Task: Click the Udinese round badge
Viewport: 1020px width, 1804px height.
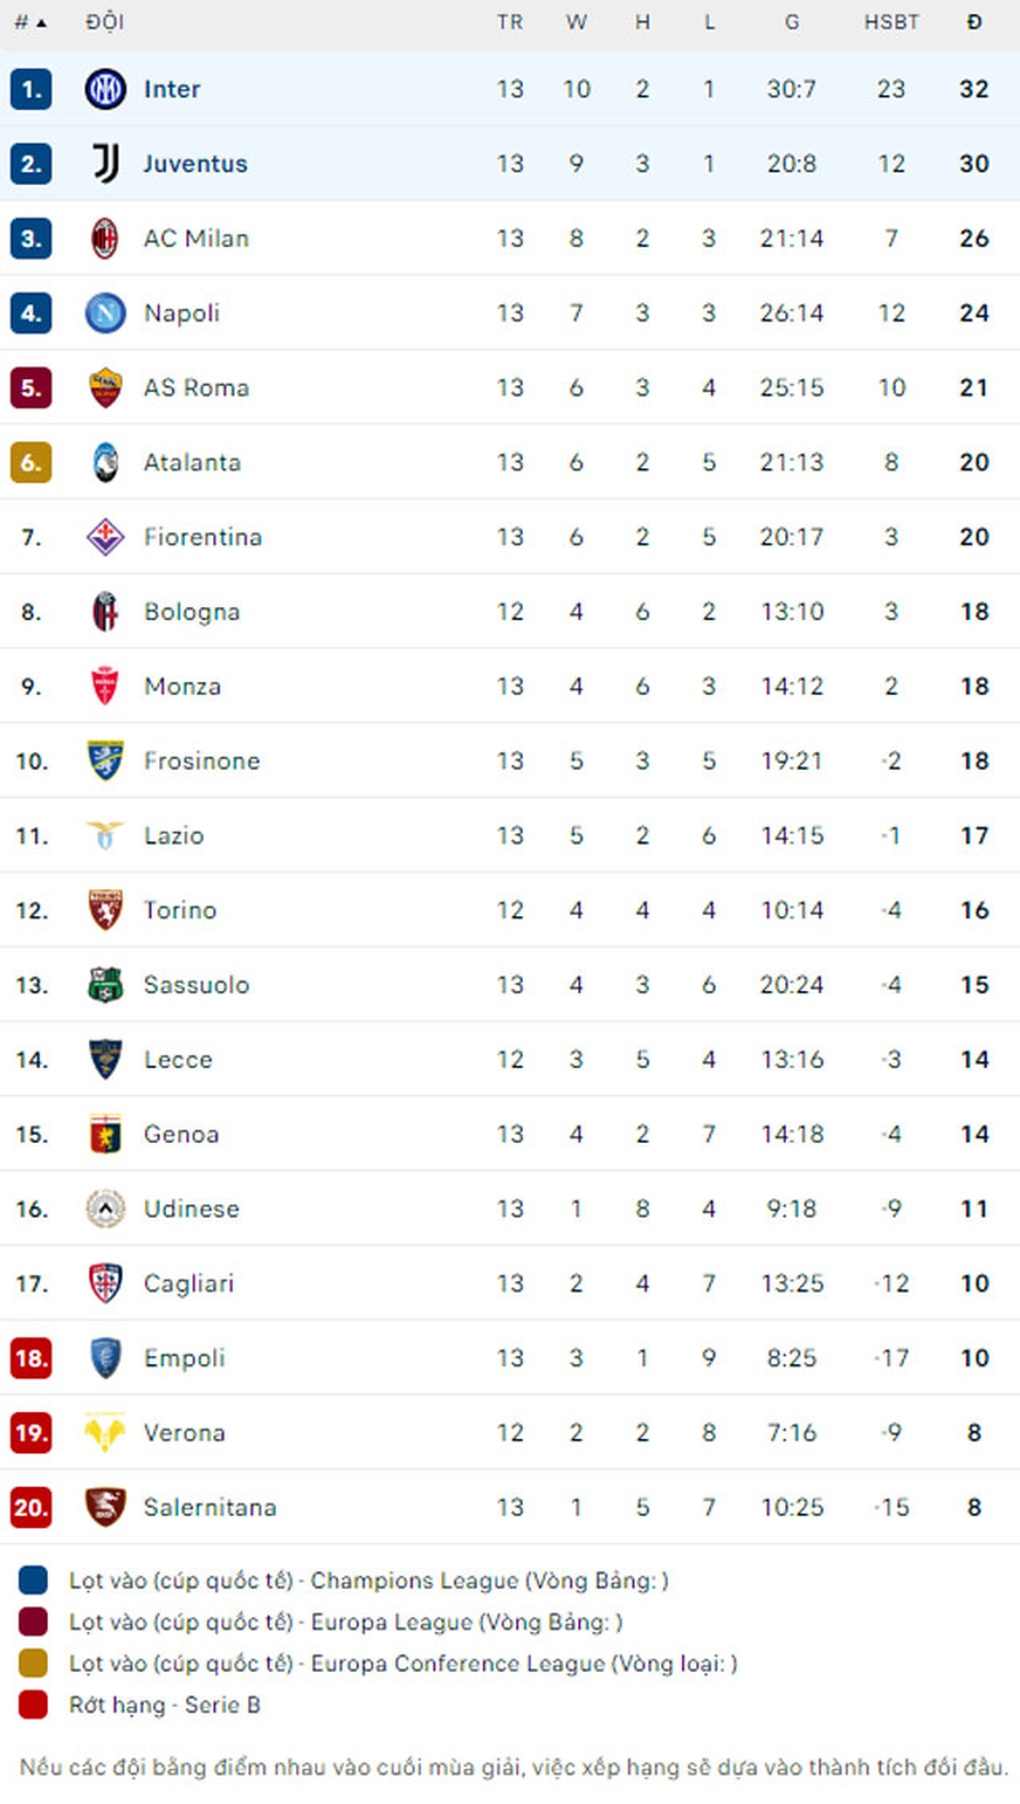Action: click(105, 1209)
